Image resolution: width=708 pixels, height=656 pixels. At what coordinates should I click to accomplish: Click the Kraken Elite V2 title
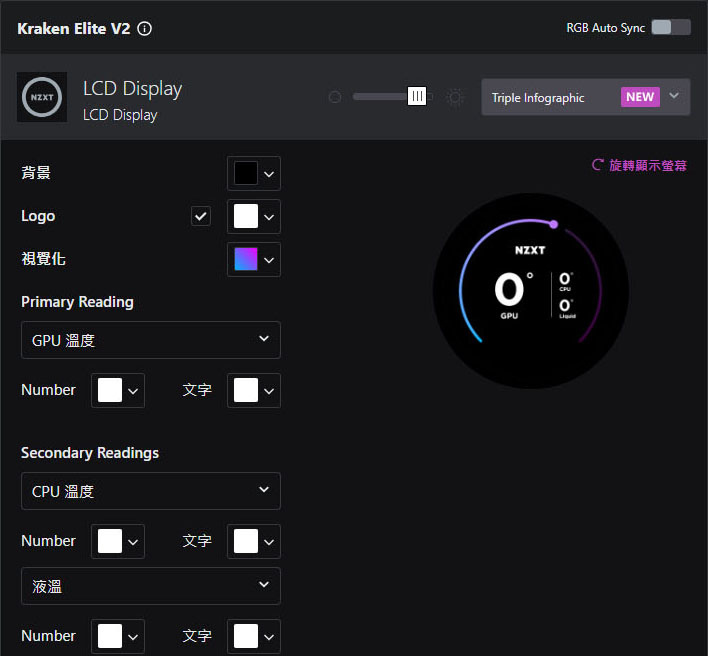74,29
